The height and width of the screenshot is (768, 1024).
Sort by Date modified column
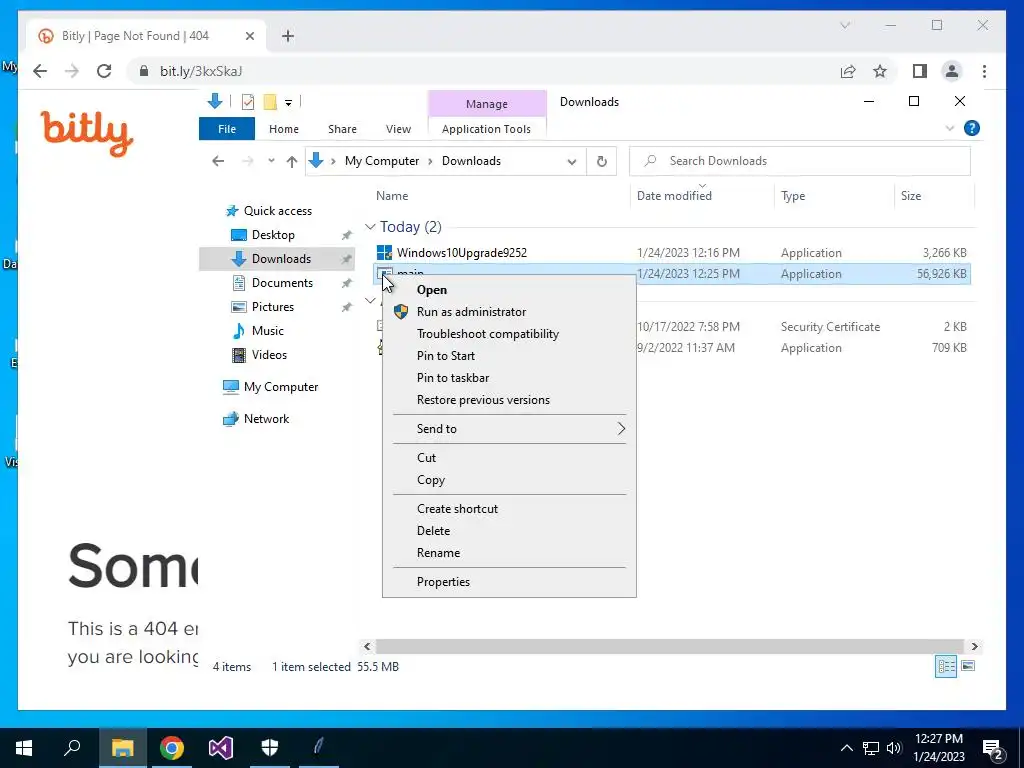[674, 196]
